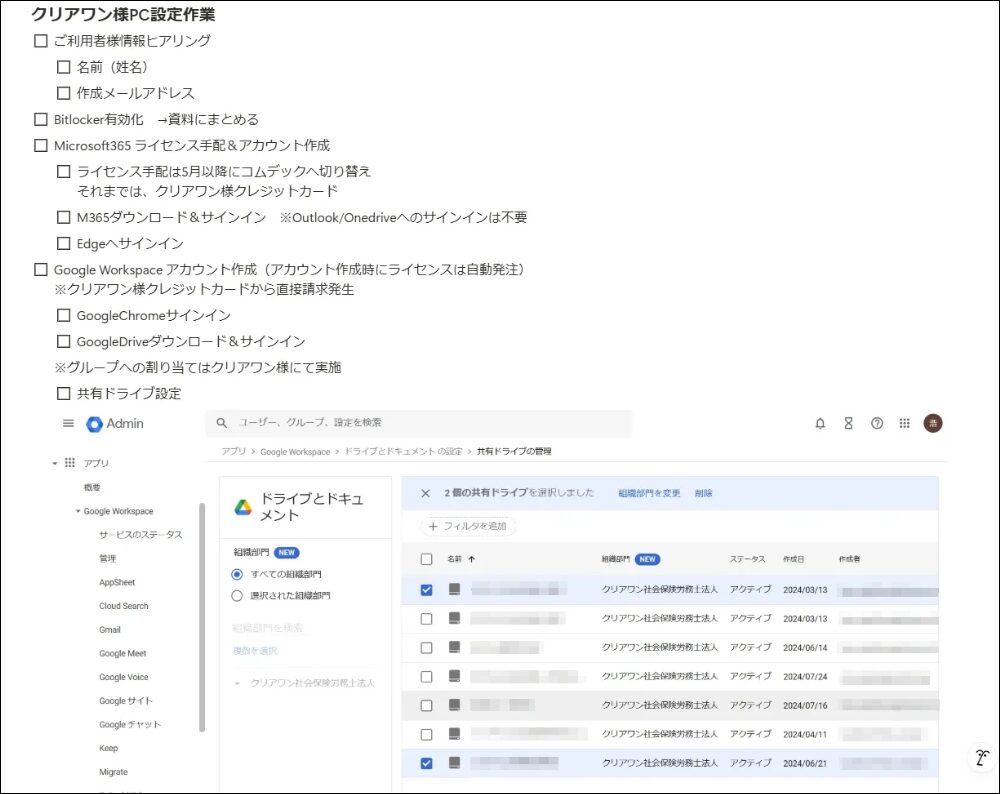The image size is (1000, 794).
Task: Click 組織部門を検索 field
Action: point(268,628)
